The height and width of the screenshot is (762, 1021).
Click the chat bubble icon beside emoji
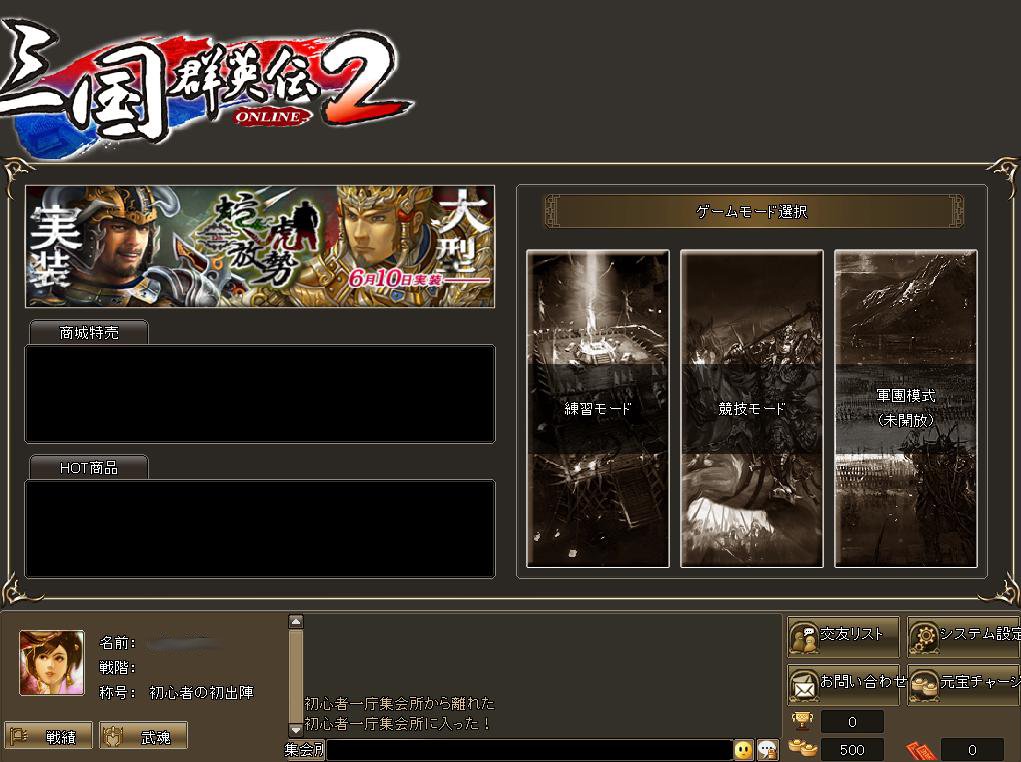coord(768,750)
